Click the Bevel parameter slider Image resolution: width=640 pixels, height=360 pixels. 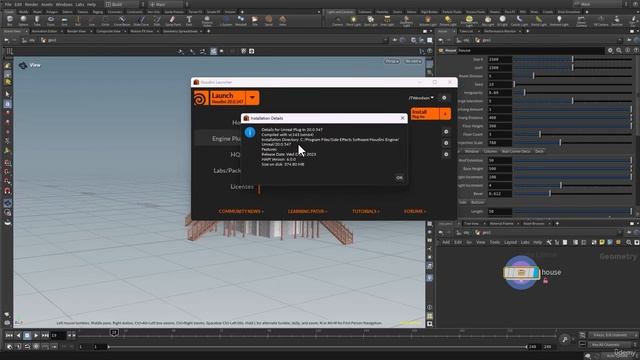pos(572,193)
